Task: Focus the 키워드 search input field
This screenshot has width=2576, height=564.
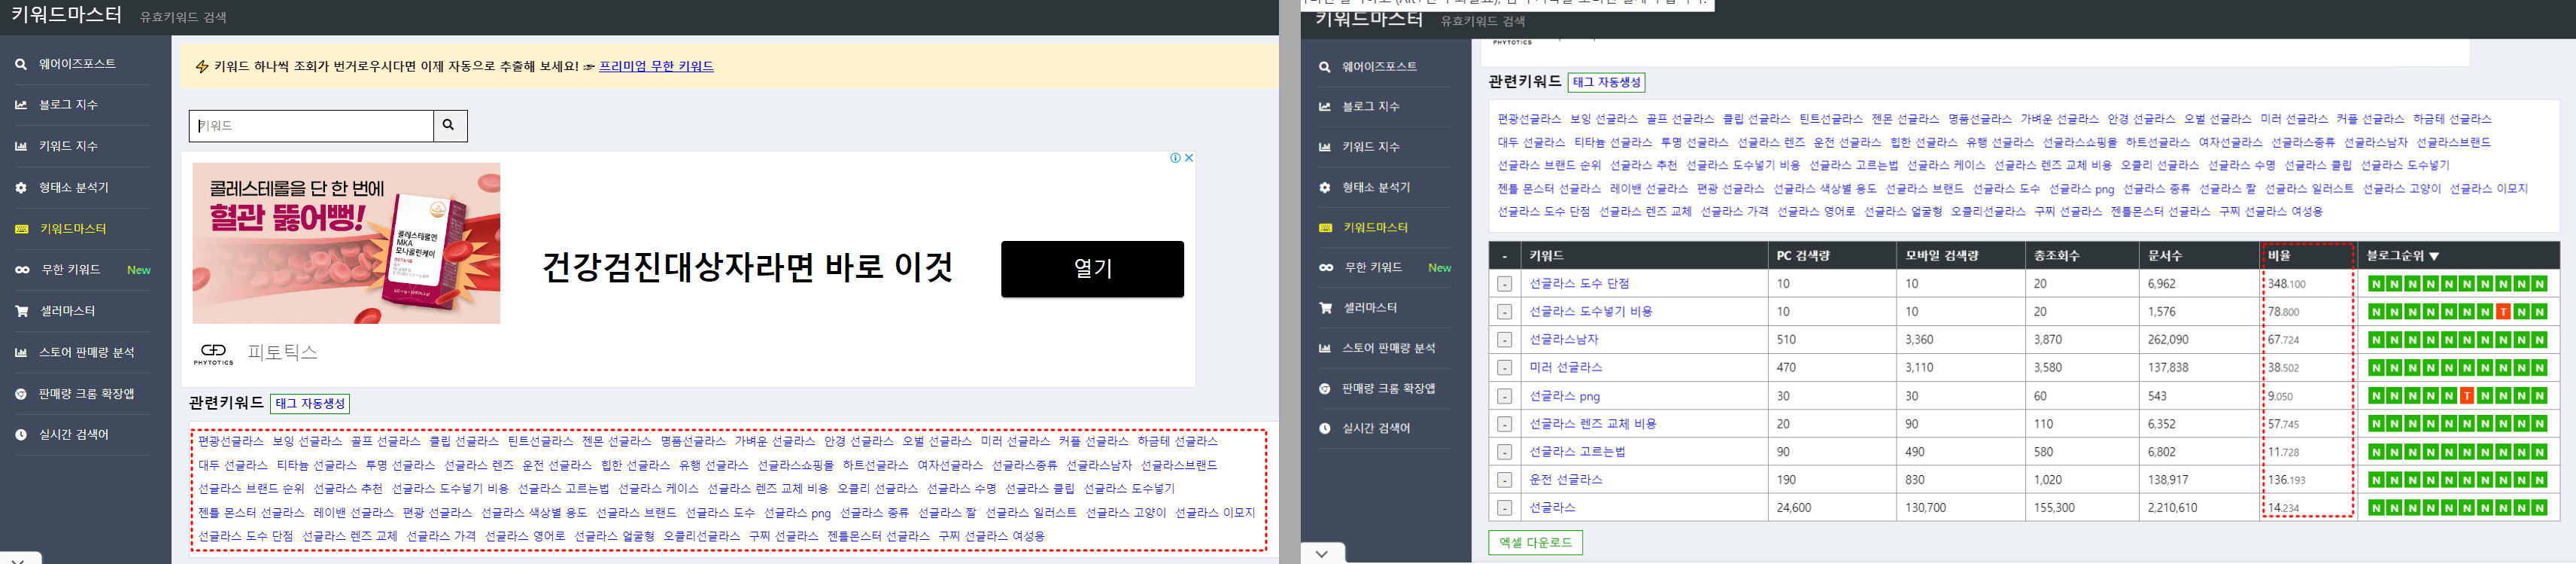Action: click(311, 125)
